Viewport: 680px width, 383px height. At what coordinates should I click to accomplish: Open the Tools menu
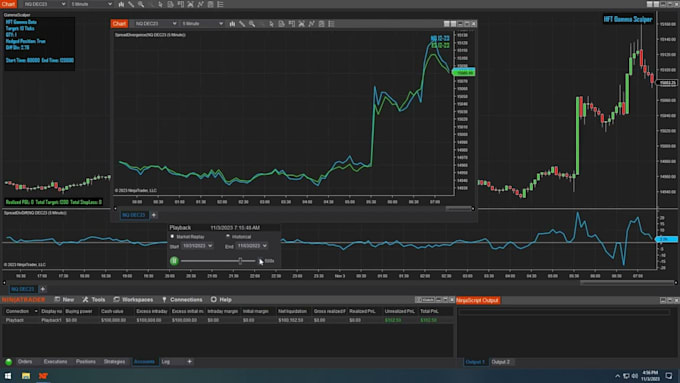[x=94, y=300]
